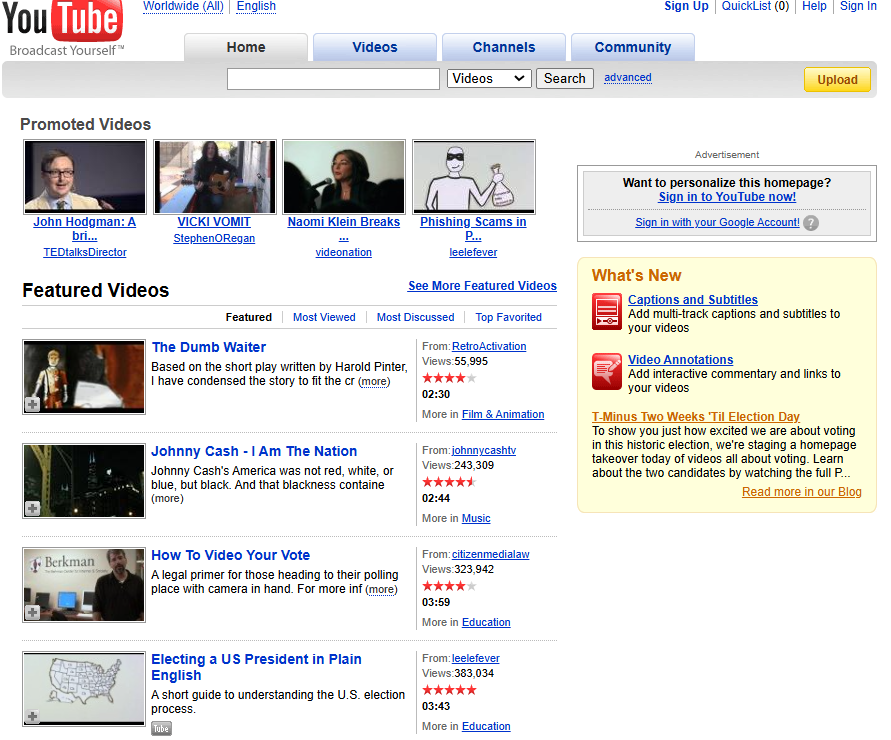Open the Community tab
891x740 pixels.
point(633,47)
